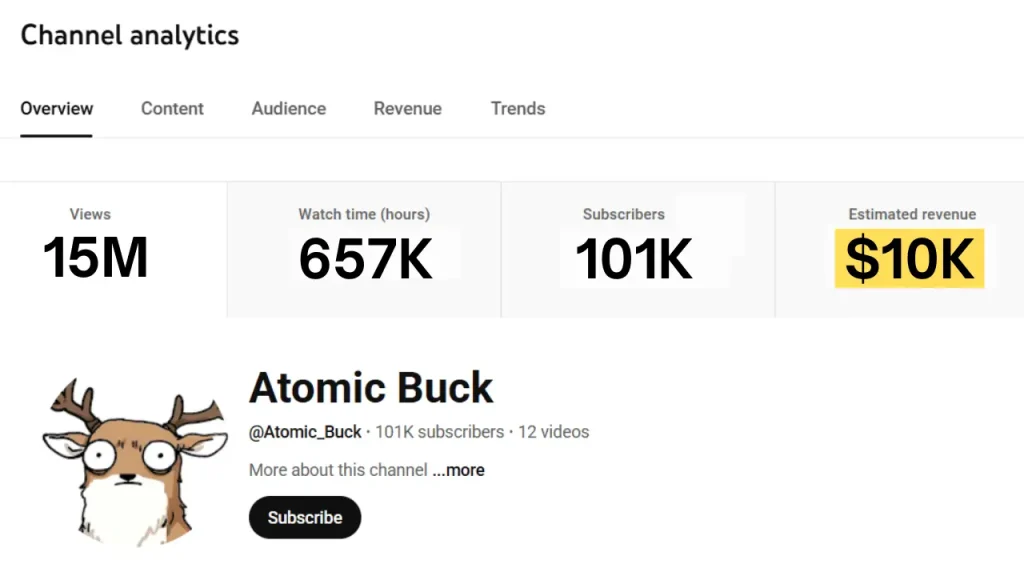
Task: Go to the Revenue tab
Action: click(x=407, y=109)
